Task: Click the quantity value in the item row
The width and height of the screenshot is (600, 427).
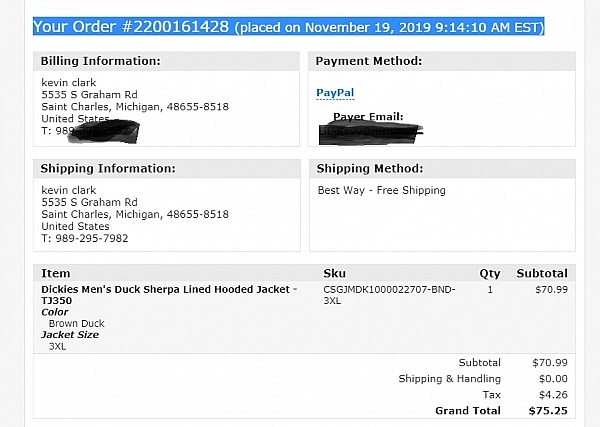Action: pos(490,289)
